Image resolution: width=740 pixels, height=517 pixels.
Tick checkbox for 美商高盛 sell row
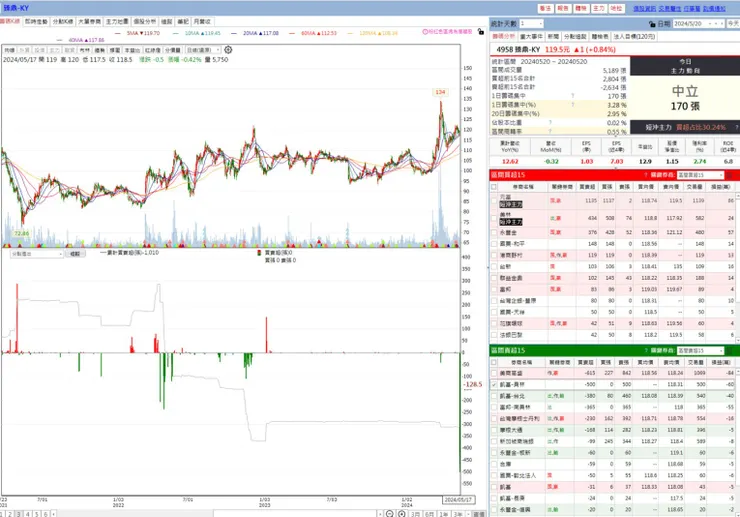(494, 373)
